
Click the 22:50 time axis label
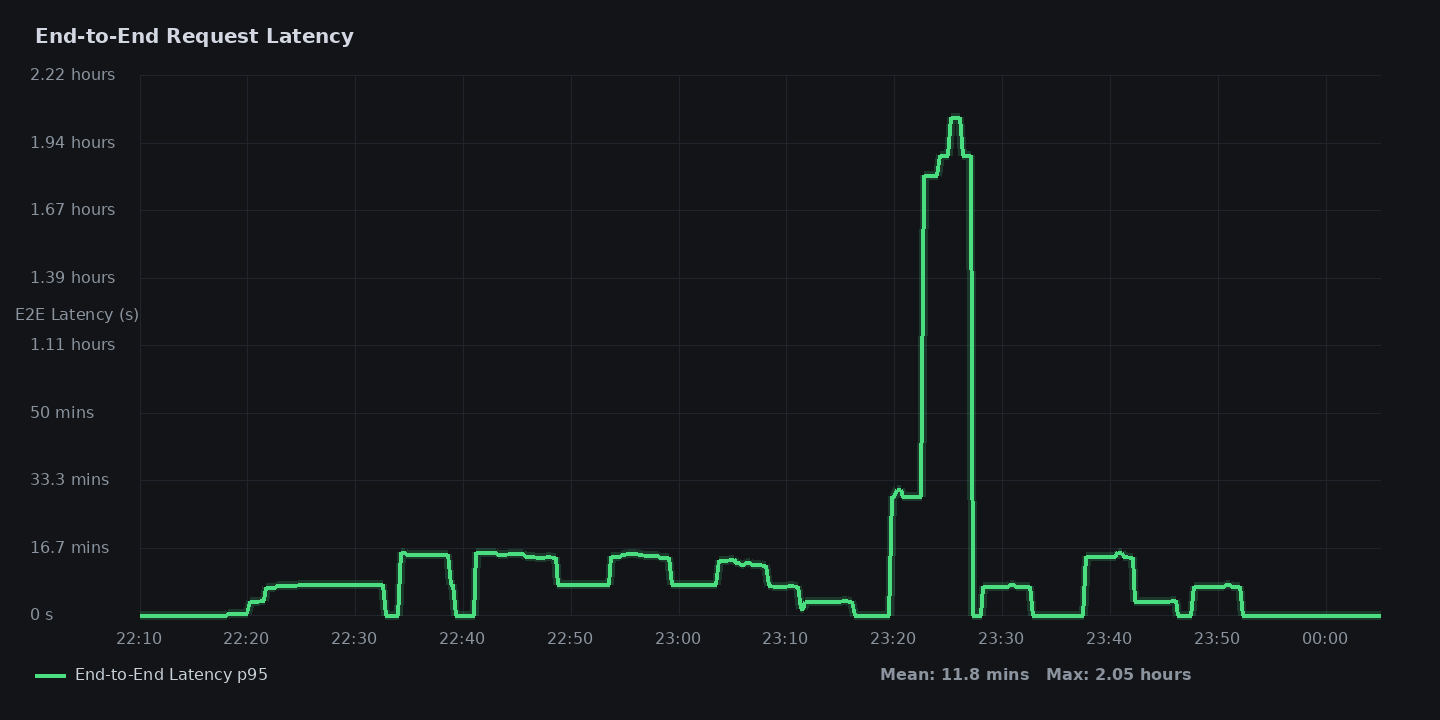570,639
